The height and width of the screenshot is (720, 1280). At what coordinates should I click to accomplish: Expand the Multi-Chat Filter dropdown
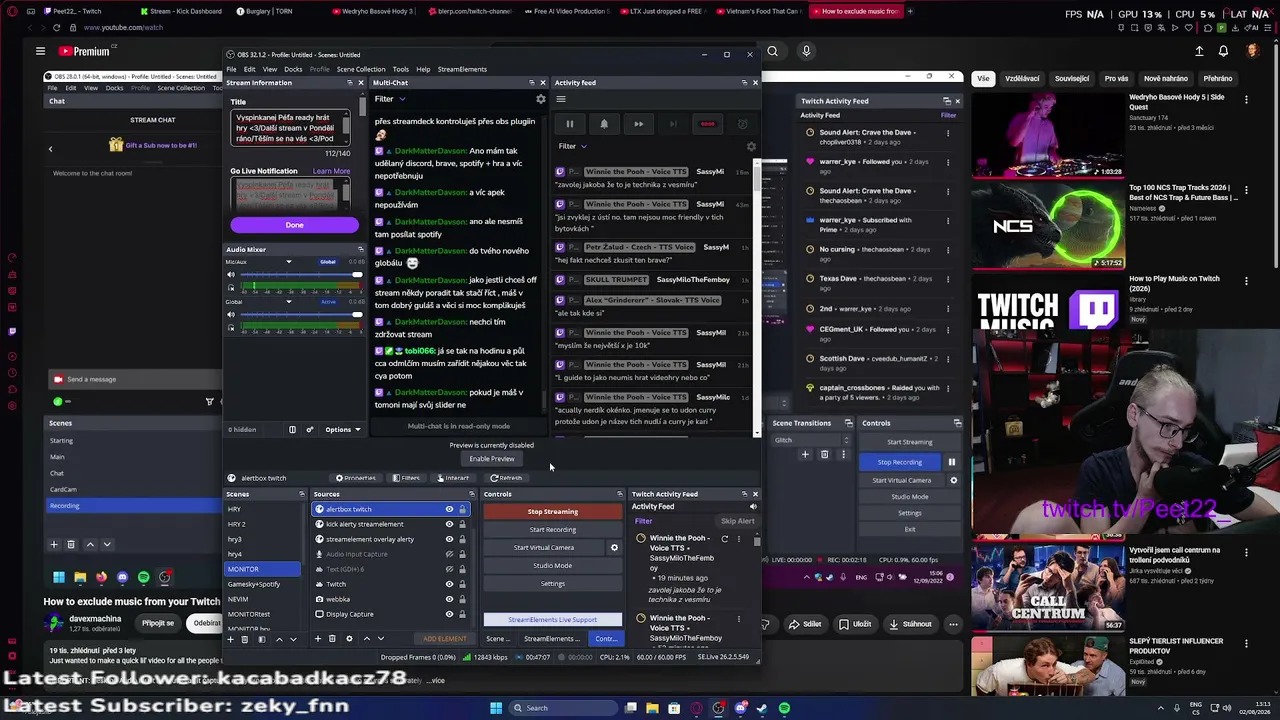pos(390,99)
